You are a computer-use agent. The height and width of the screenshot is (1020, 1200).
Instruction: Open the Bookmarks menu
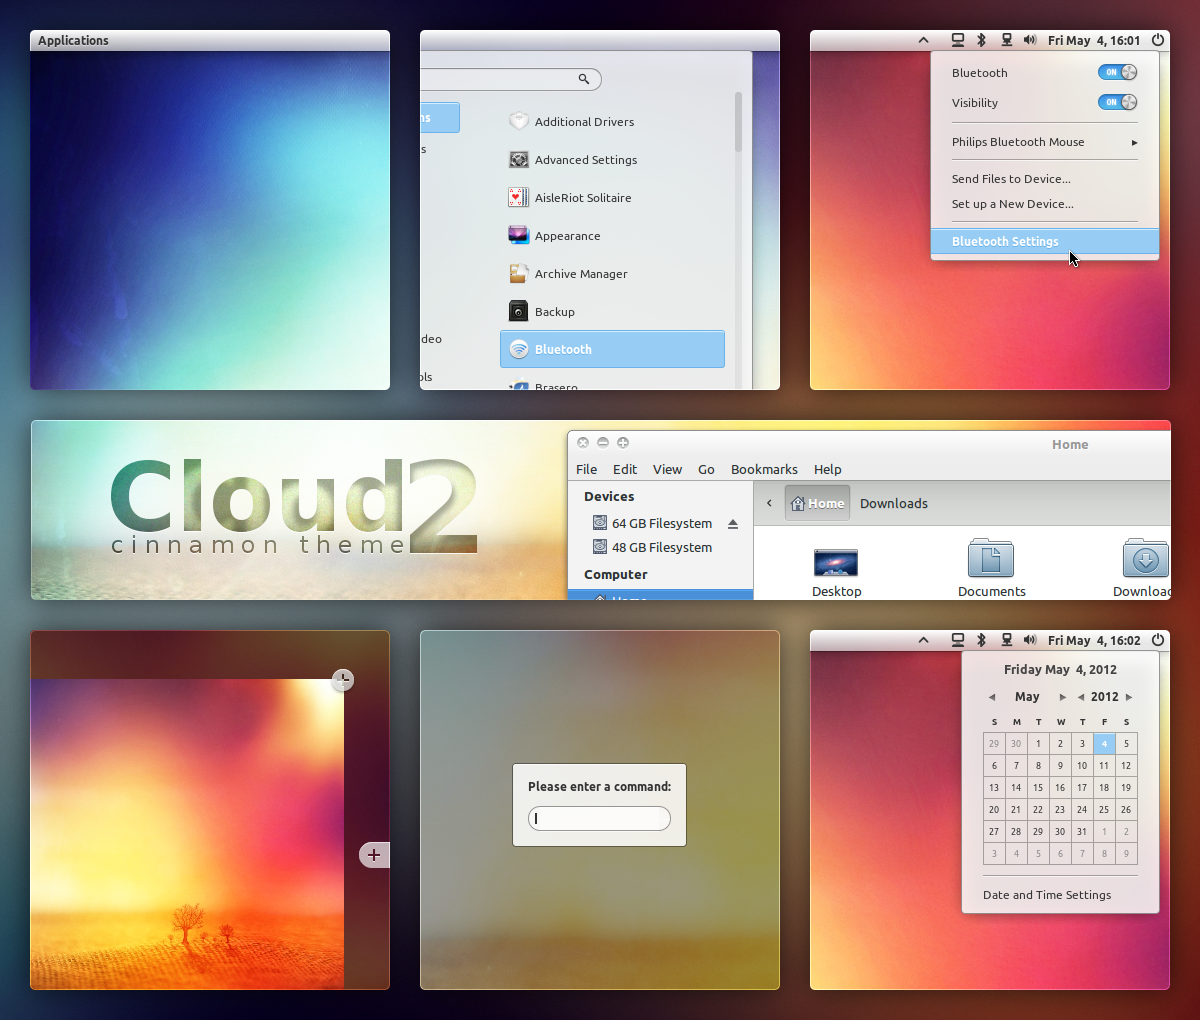click(764, 469)
